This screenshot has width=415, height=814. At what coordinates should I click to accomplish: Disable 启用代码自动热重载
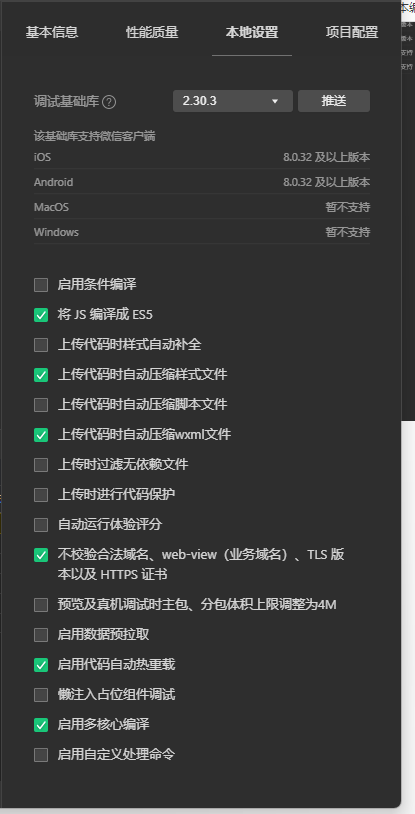[41, 665]
